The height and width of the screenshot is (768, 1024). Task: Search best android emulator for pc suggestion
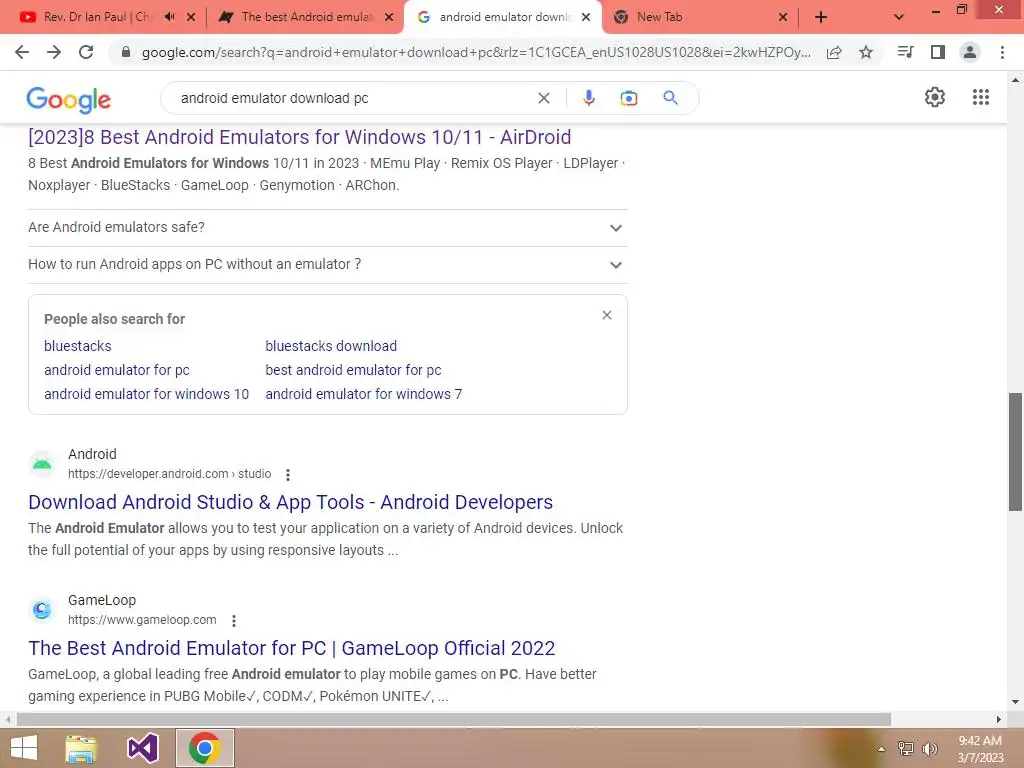[x=353, y=370]
